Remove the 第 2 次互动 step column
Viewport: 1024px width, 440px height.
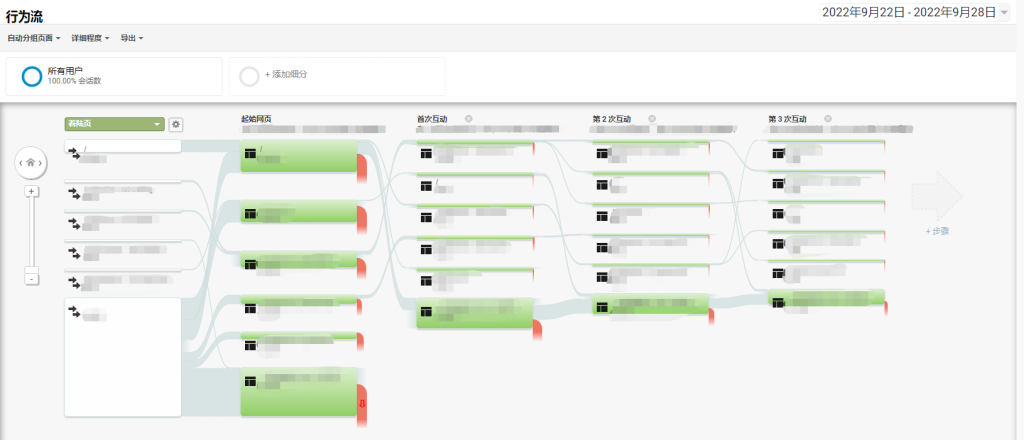(652, 119)
